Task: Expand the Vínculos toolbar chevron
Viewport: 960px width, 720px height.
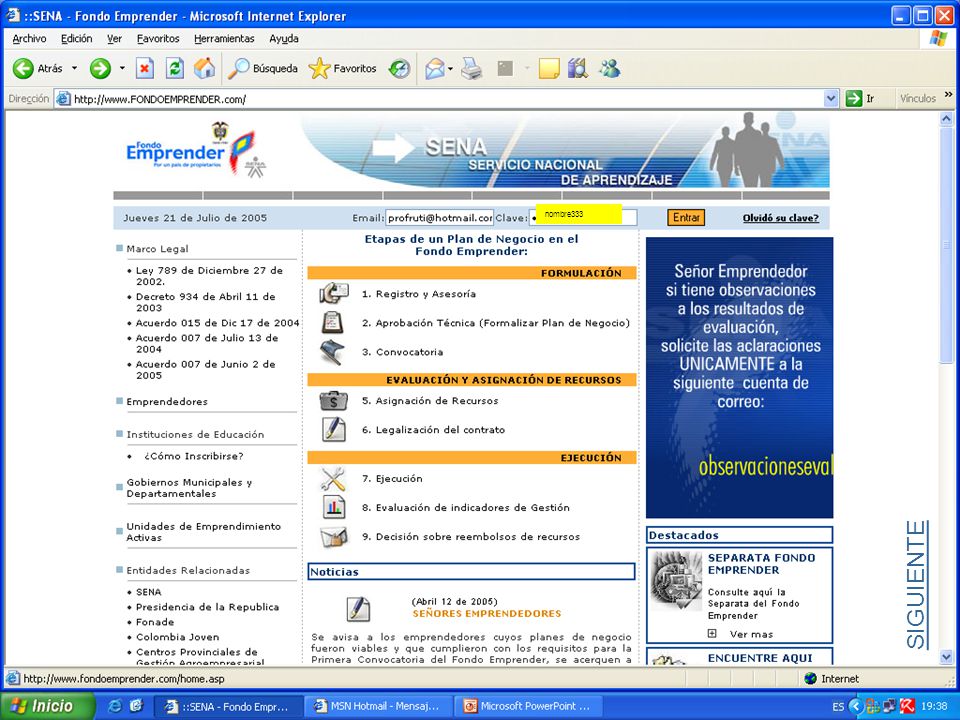Action: point(949,94)
